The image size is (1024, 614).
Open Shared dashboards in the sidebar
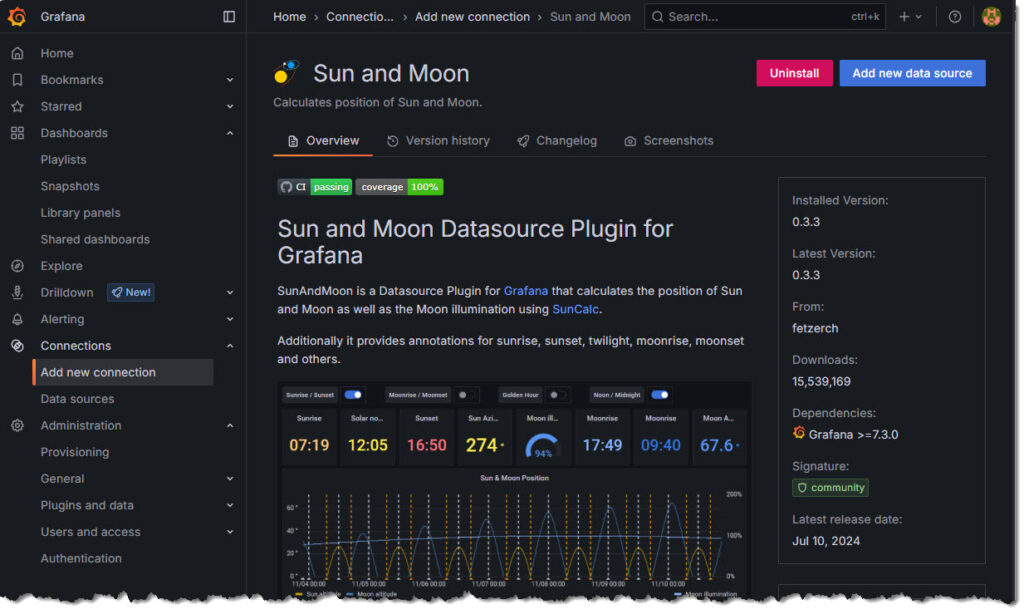(x=95, y=240)
